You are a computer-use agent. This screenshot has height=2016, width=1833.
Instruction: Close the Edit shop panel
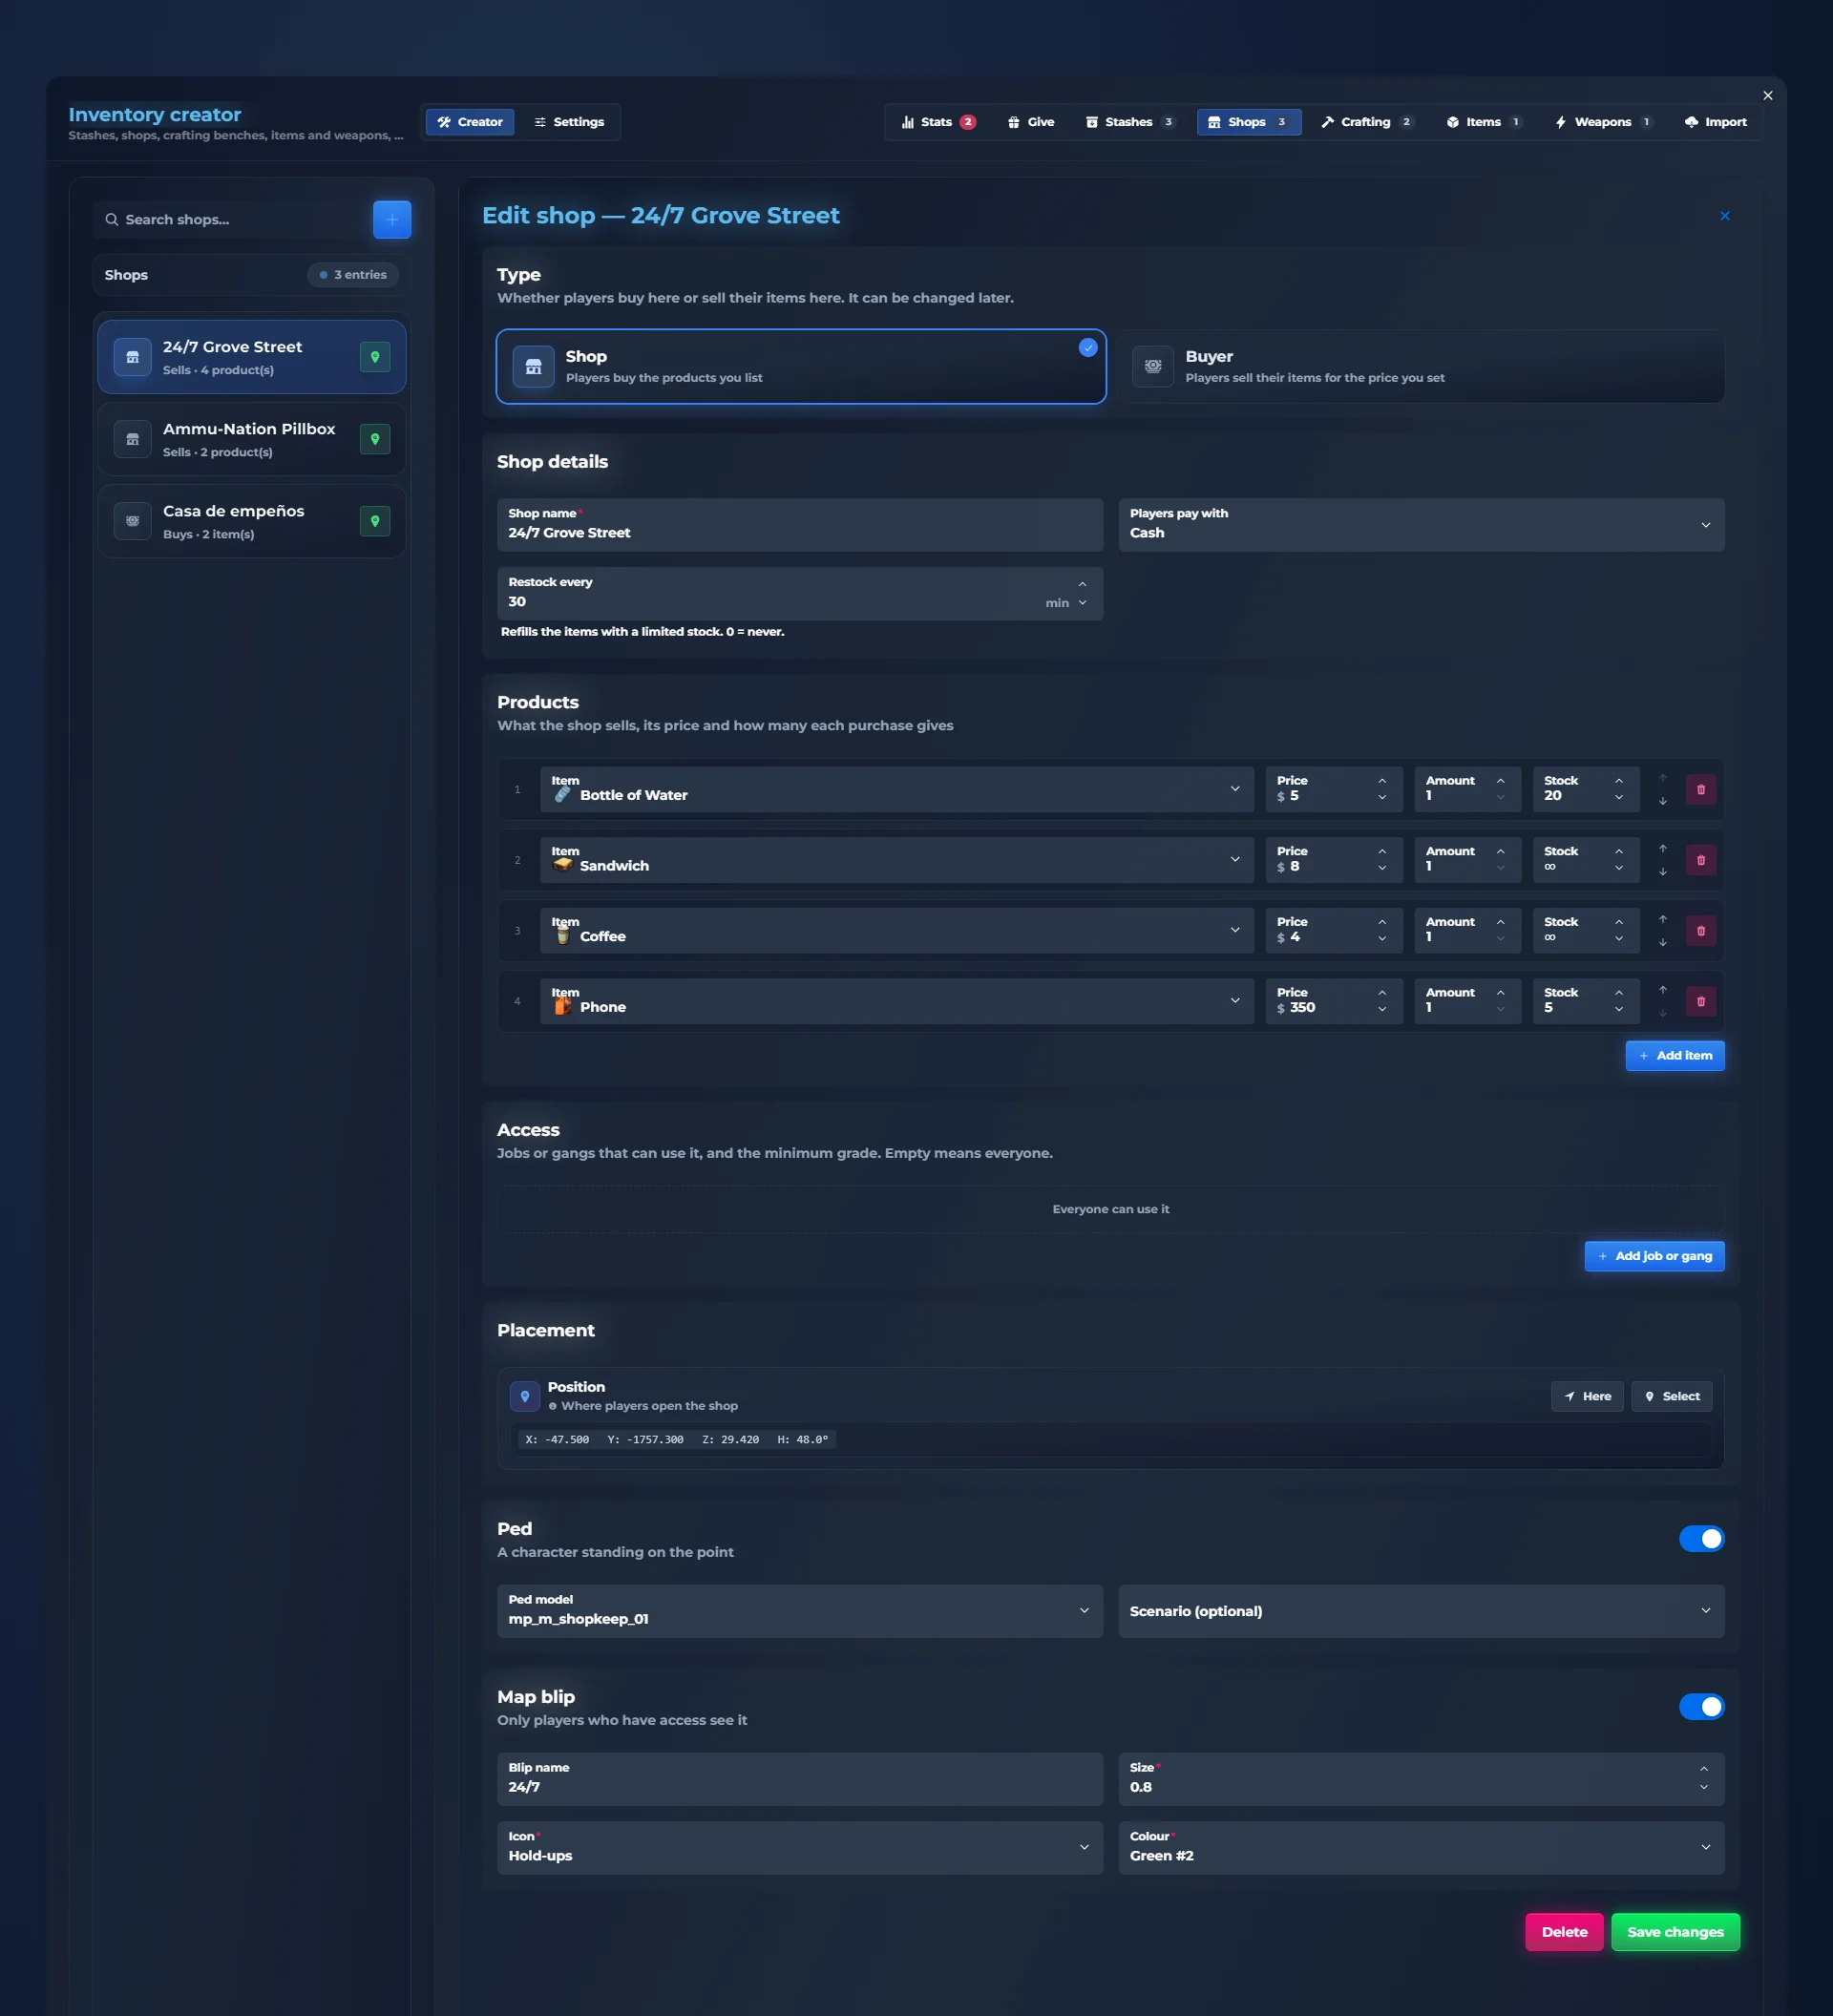tap(1724, 216)
